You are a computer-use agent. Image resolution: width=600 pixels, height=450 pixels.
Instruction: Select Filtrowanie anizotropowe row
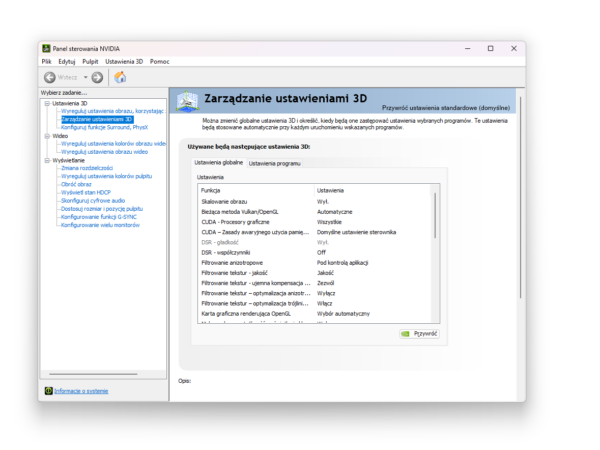[314, 263]
